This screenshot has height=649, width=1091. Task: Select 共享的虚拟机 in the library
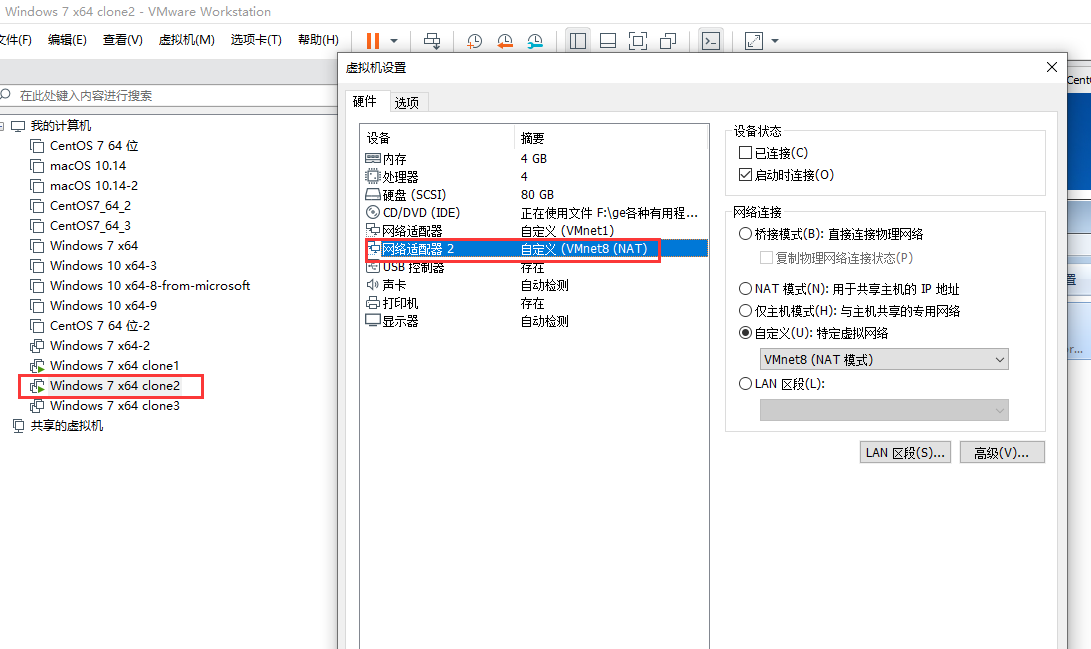(66, 426)
